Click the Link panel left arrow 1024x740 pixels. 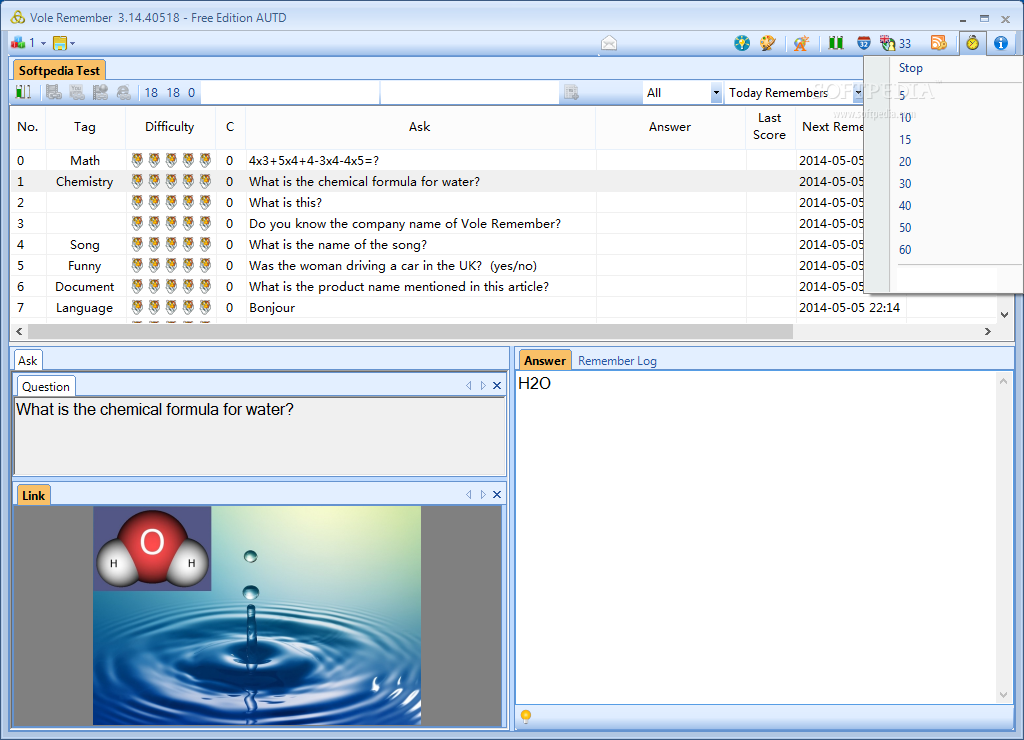point(468,494)
